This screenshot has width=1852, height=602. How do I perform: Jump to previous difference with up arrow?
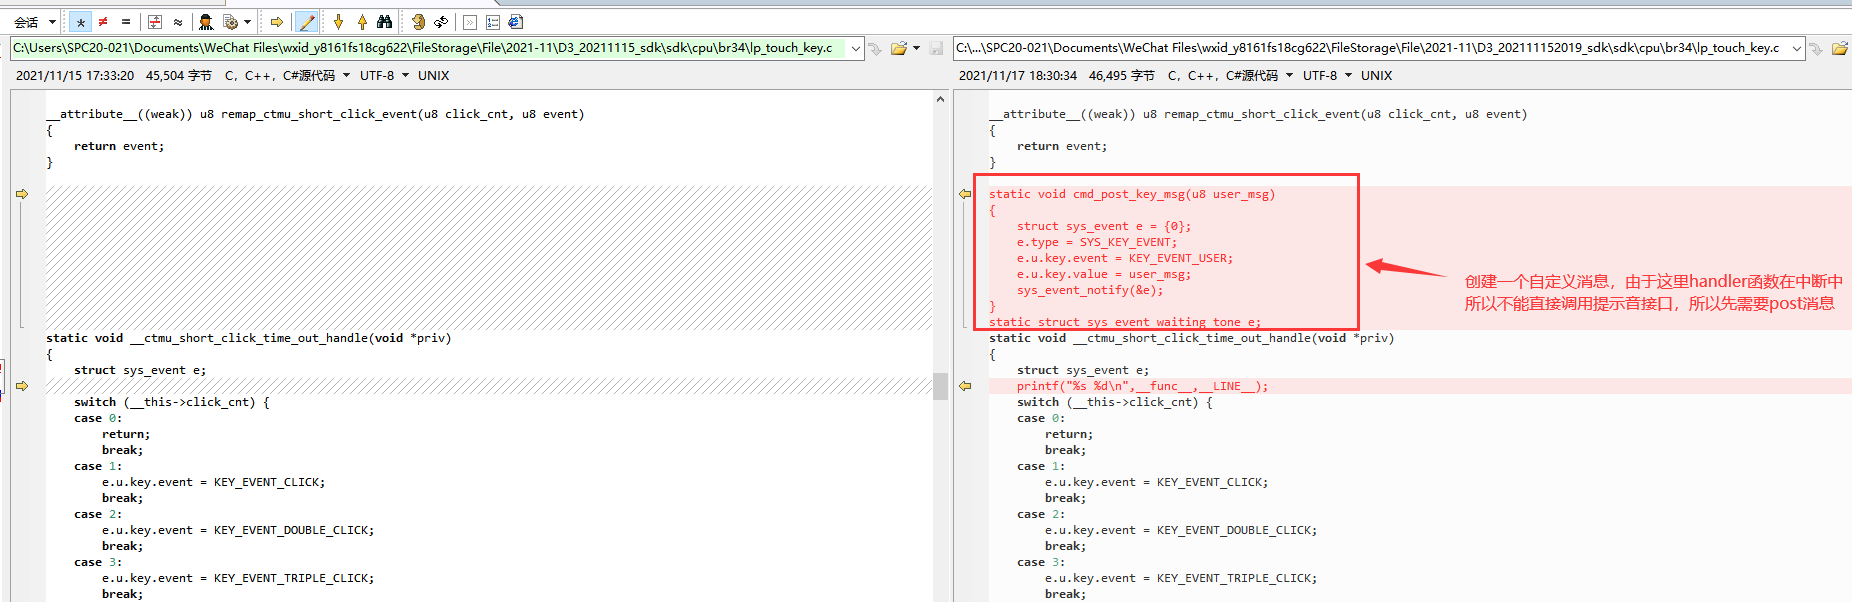(x=362, y=22)
